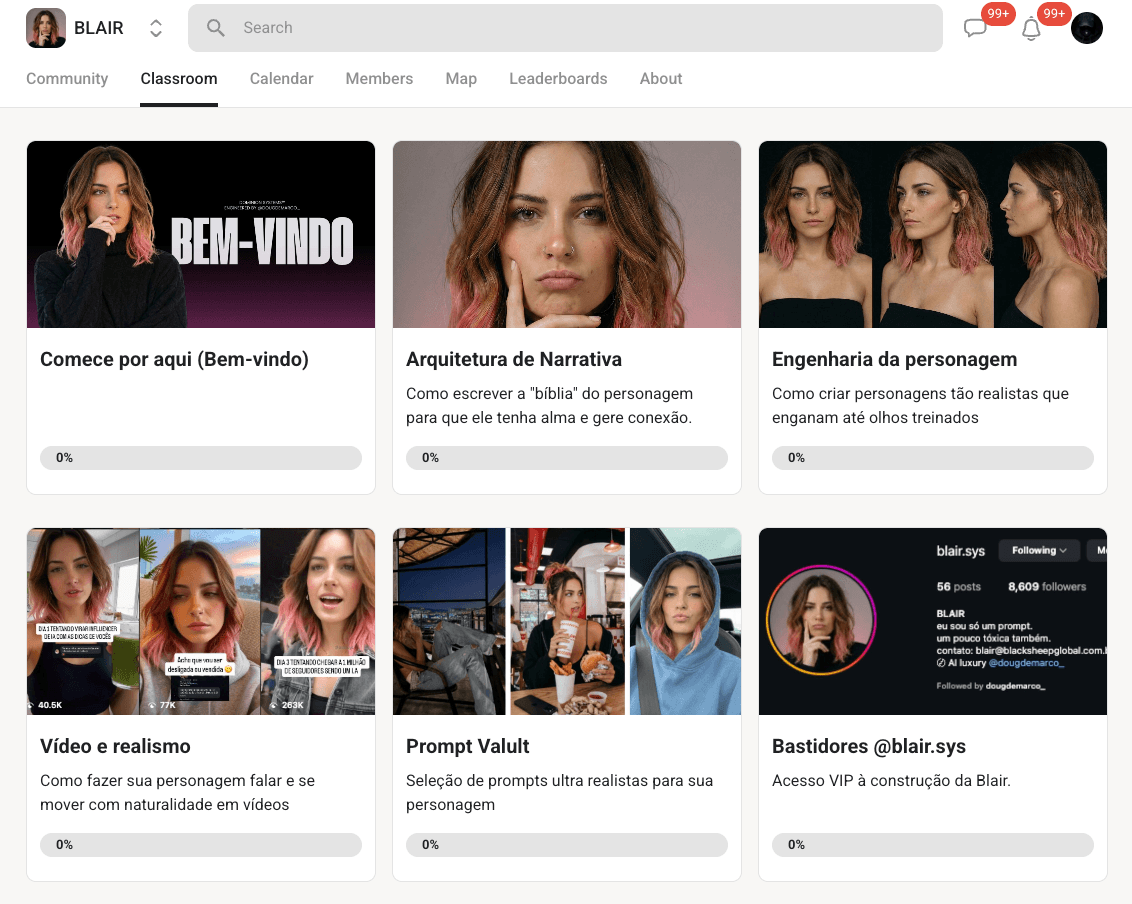Open the Calendar tab
1132x904 pixels.
pyautogui.click(x=281, y=79)
